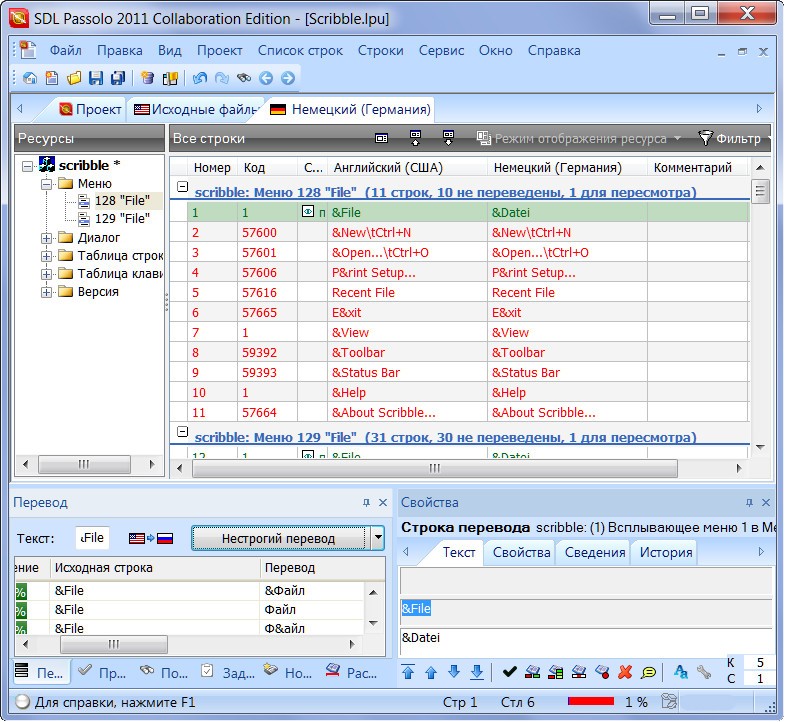Go to the previous string with the up arrow
785x722 pixels.
[431, 672]
